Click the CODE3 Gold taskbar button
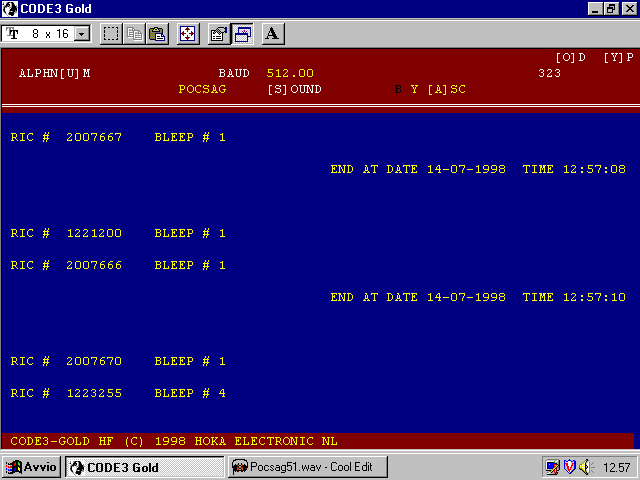The width and height of the screenshot is (640, 480). click(x=144, y=467)
